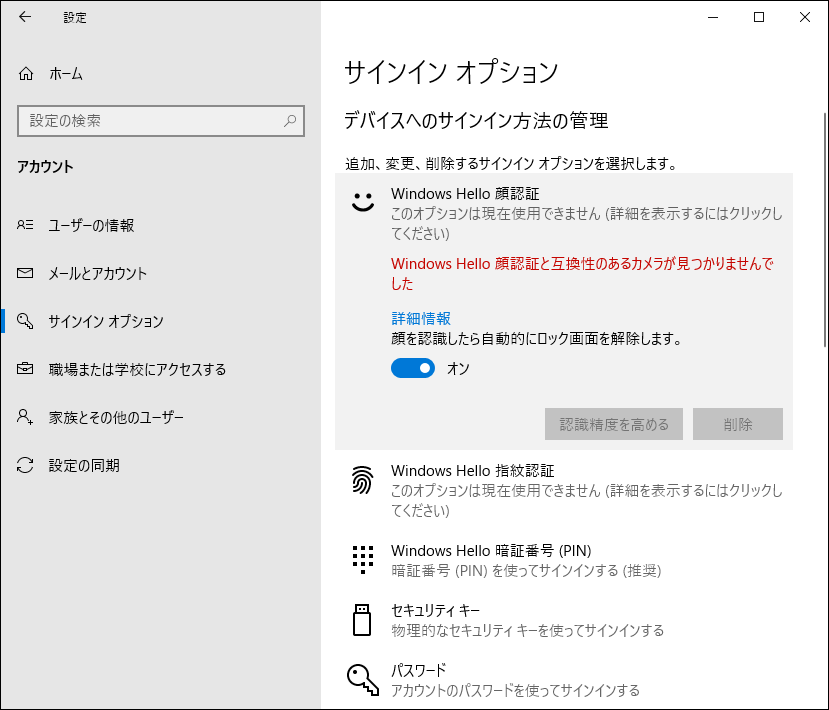
Task: Click the red camera-not-found error text
Action: tap(582, 273)
